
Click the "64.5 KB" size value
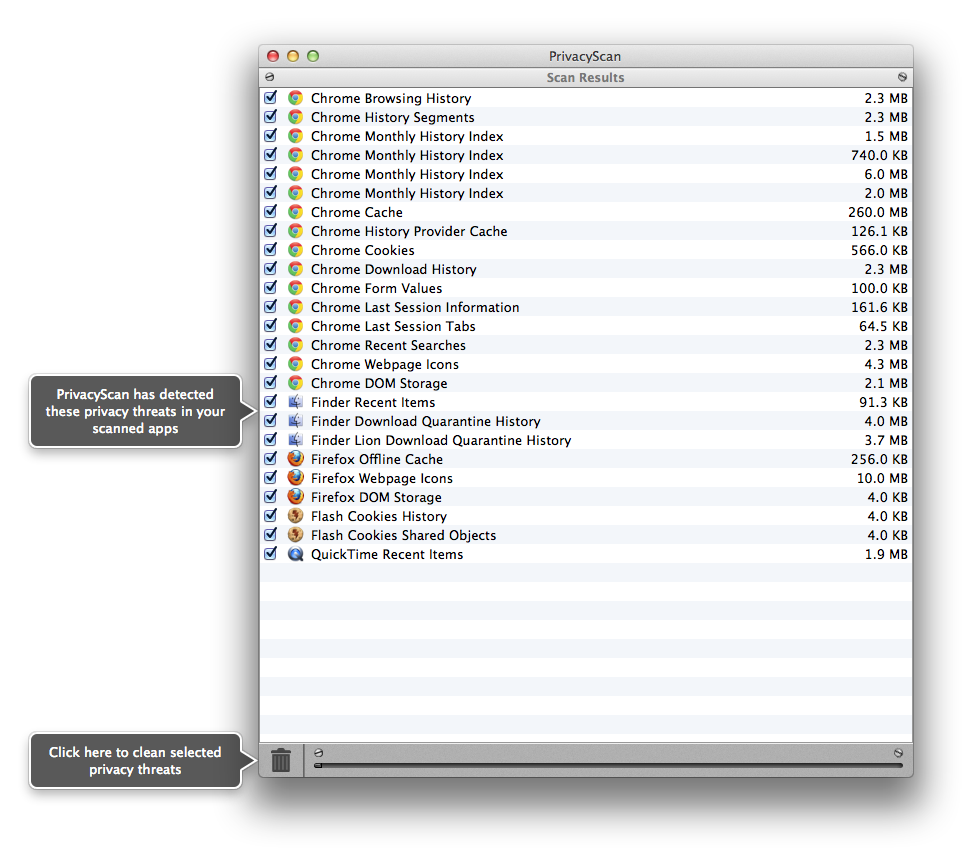click(883, 326)
